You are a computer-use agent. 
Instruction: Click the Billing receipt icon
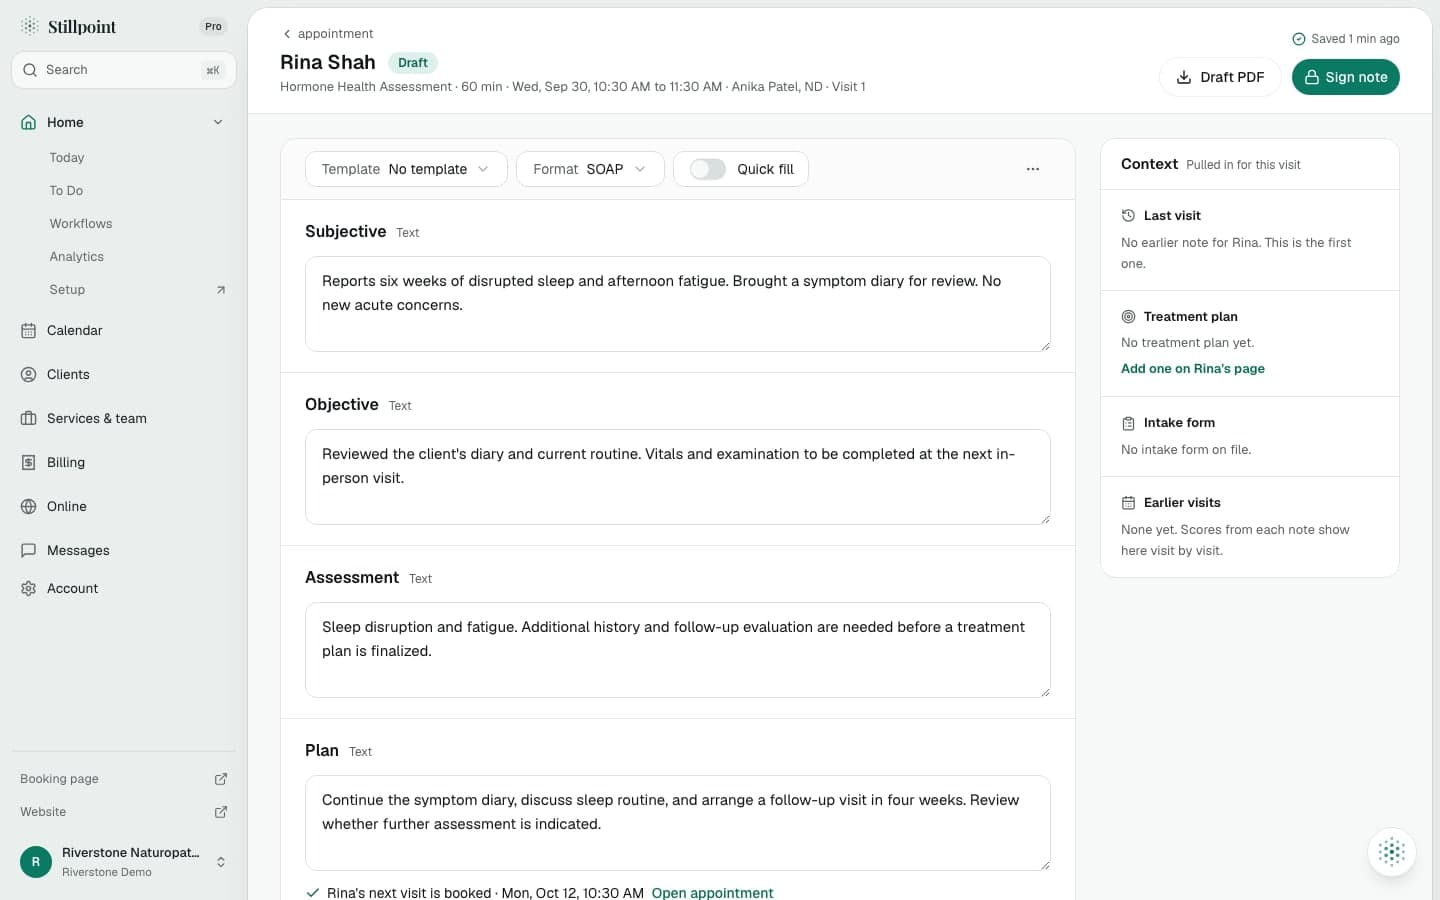(x=29, y=462)
